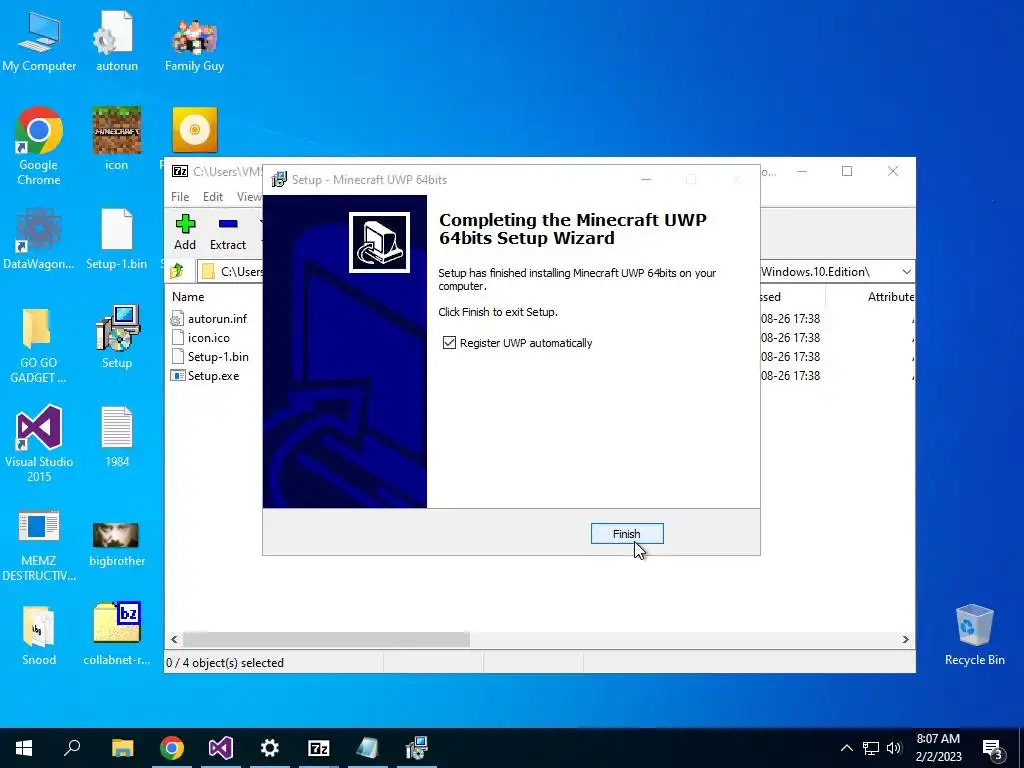This screenshot has height=768, width=1024.
Task: Select the autorun desktop file icon
Action: 117,42
